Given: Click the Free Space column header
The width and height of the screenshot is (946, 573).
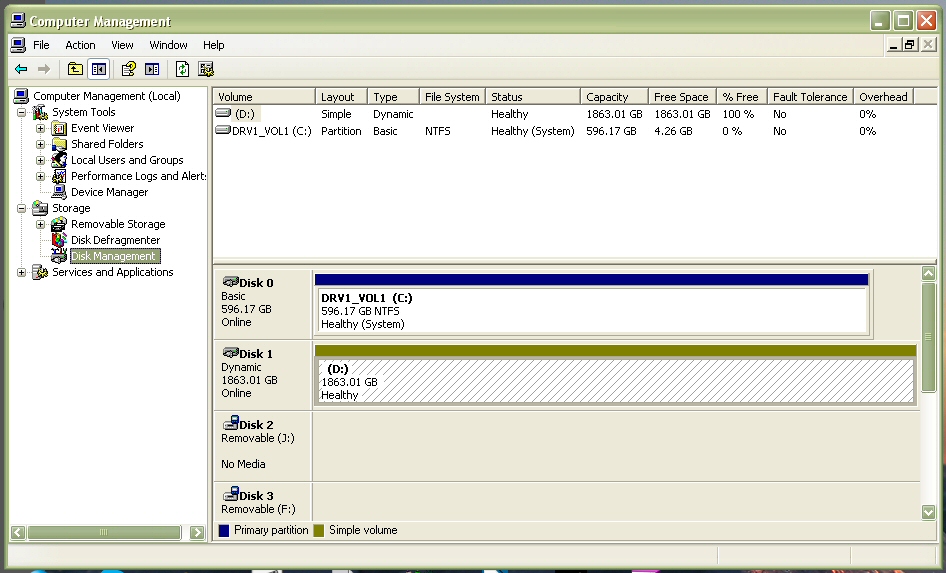Looking at the screenshot, I should point(680,97).
